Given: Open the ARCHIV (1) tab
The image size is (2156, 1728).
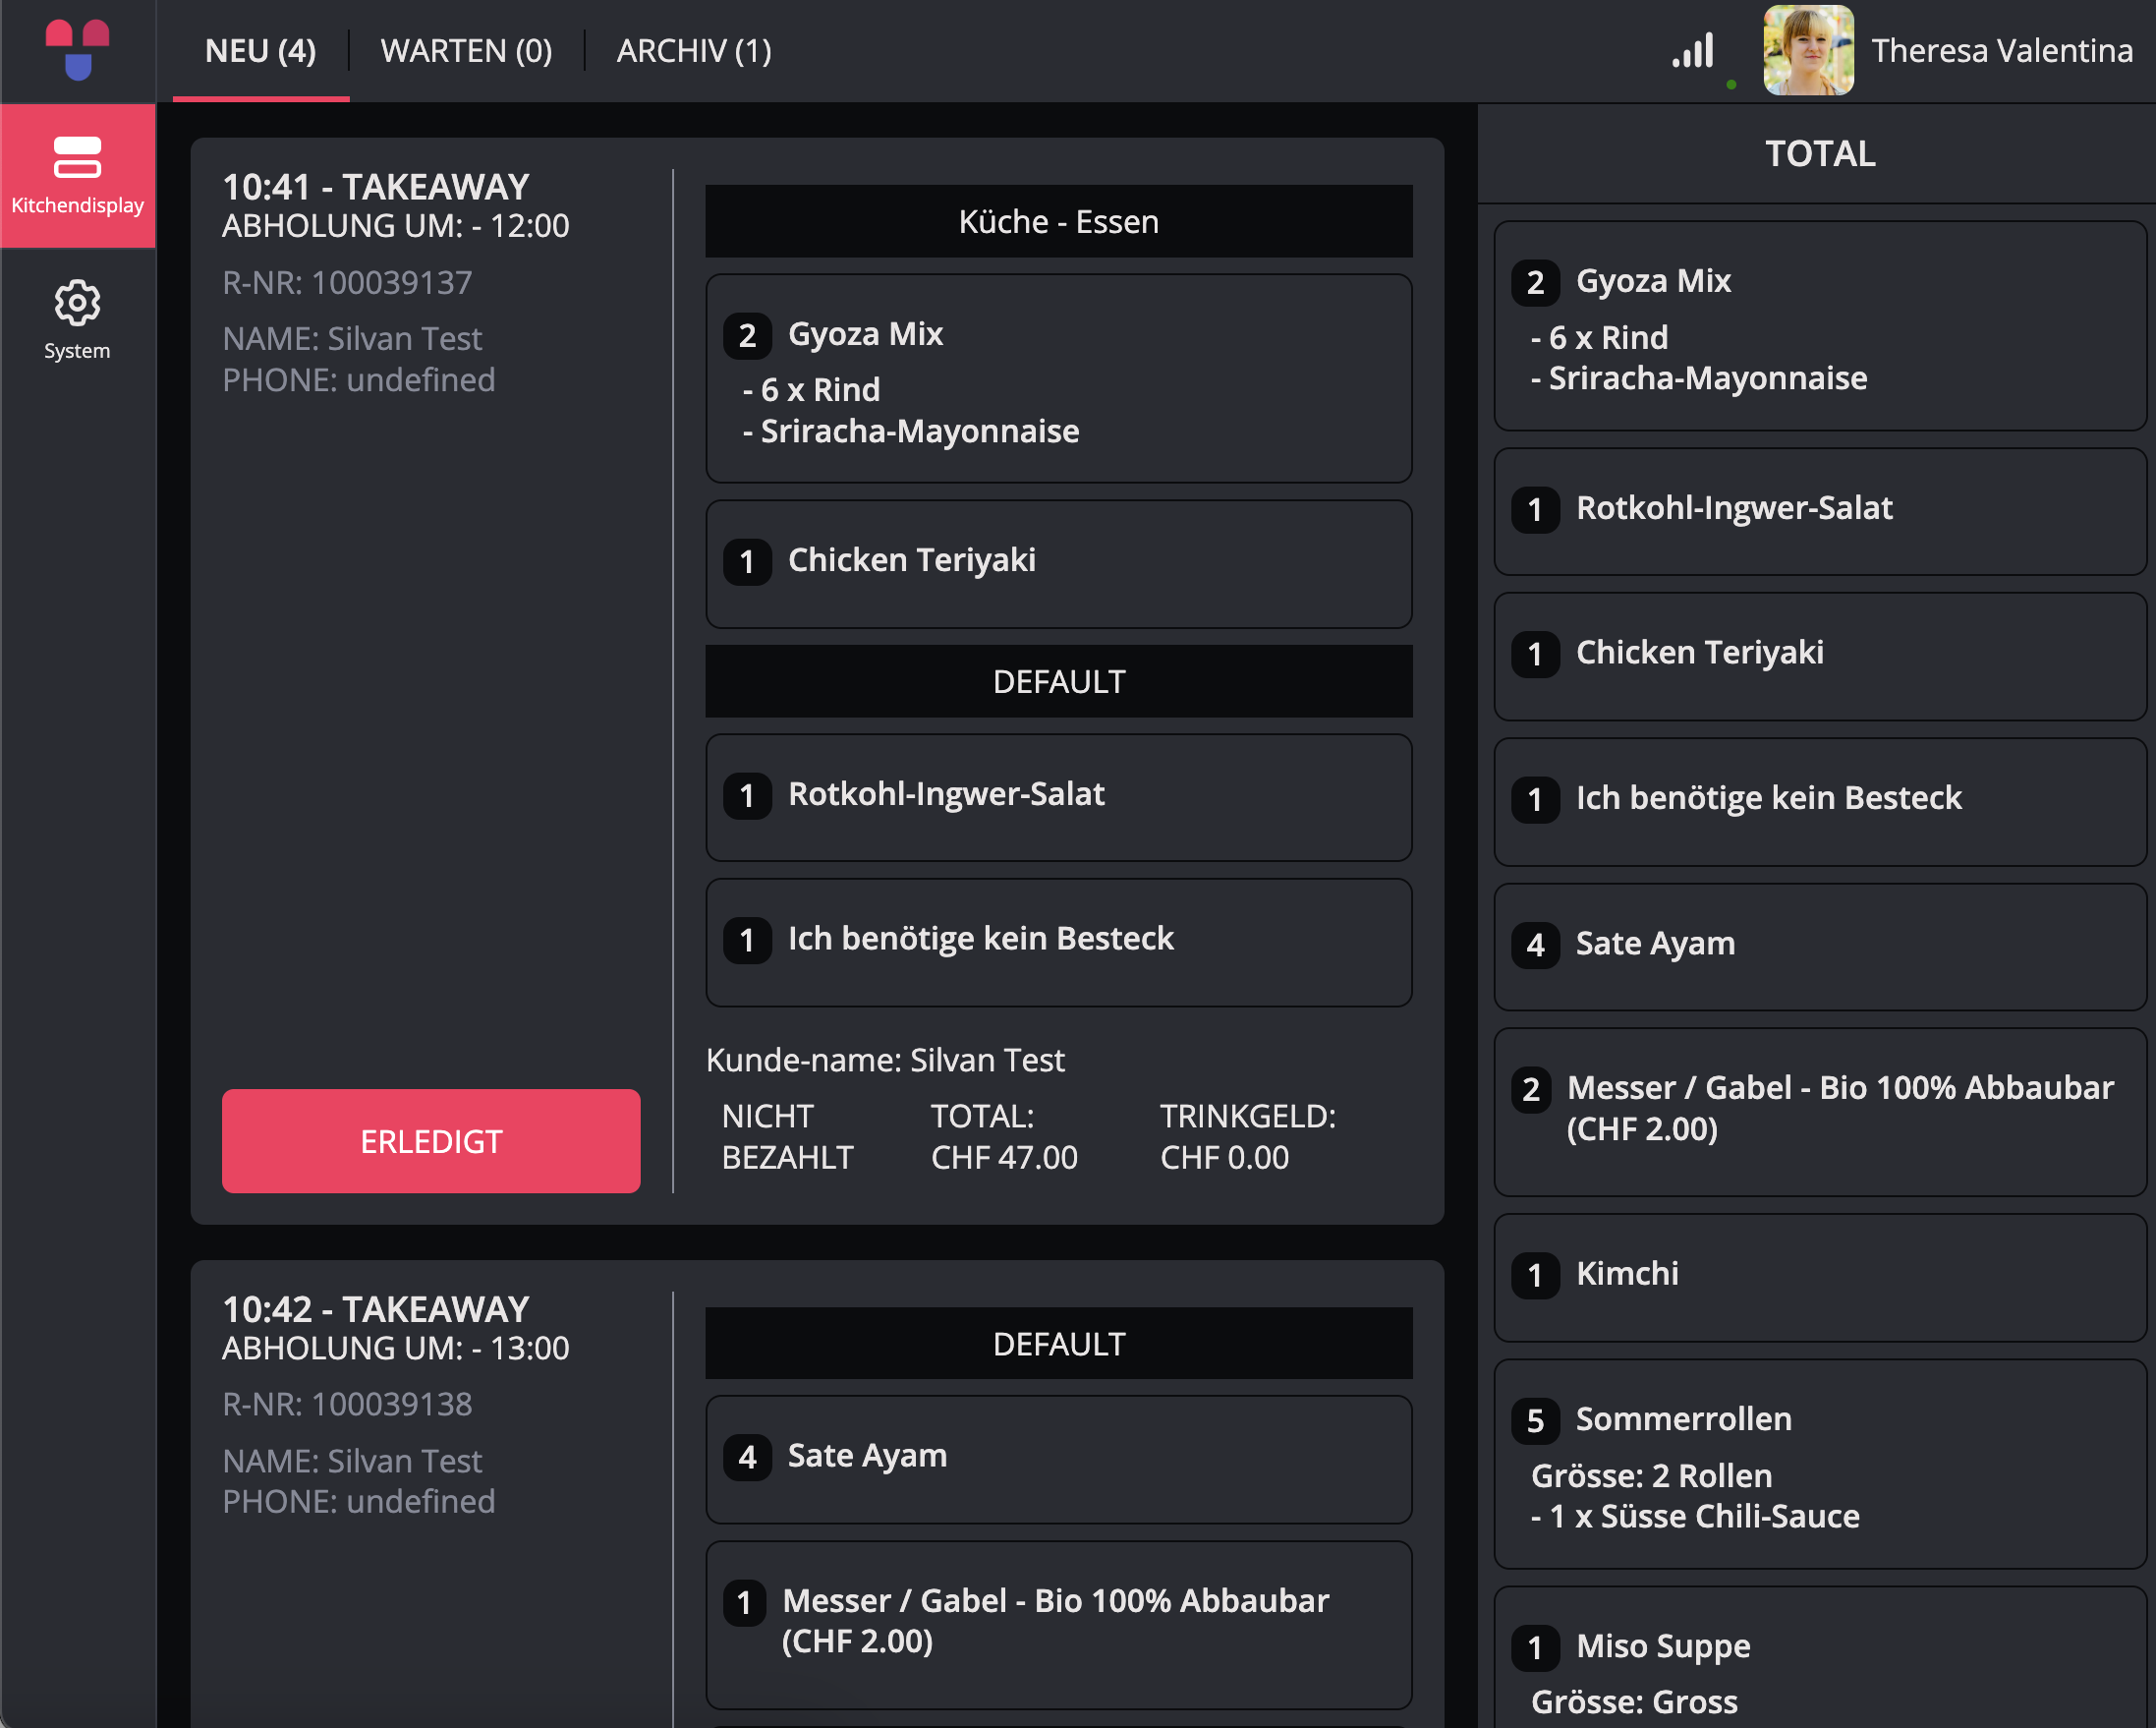Looking at the screenshot, I should click(x=694, y=50).
